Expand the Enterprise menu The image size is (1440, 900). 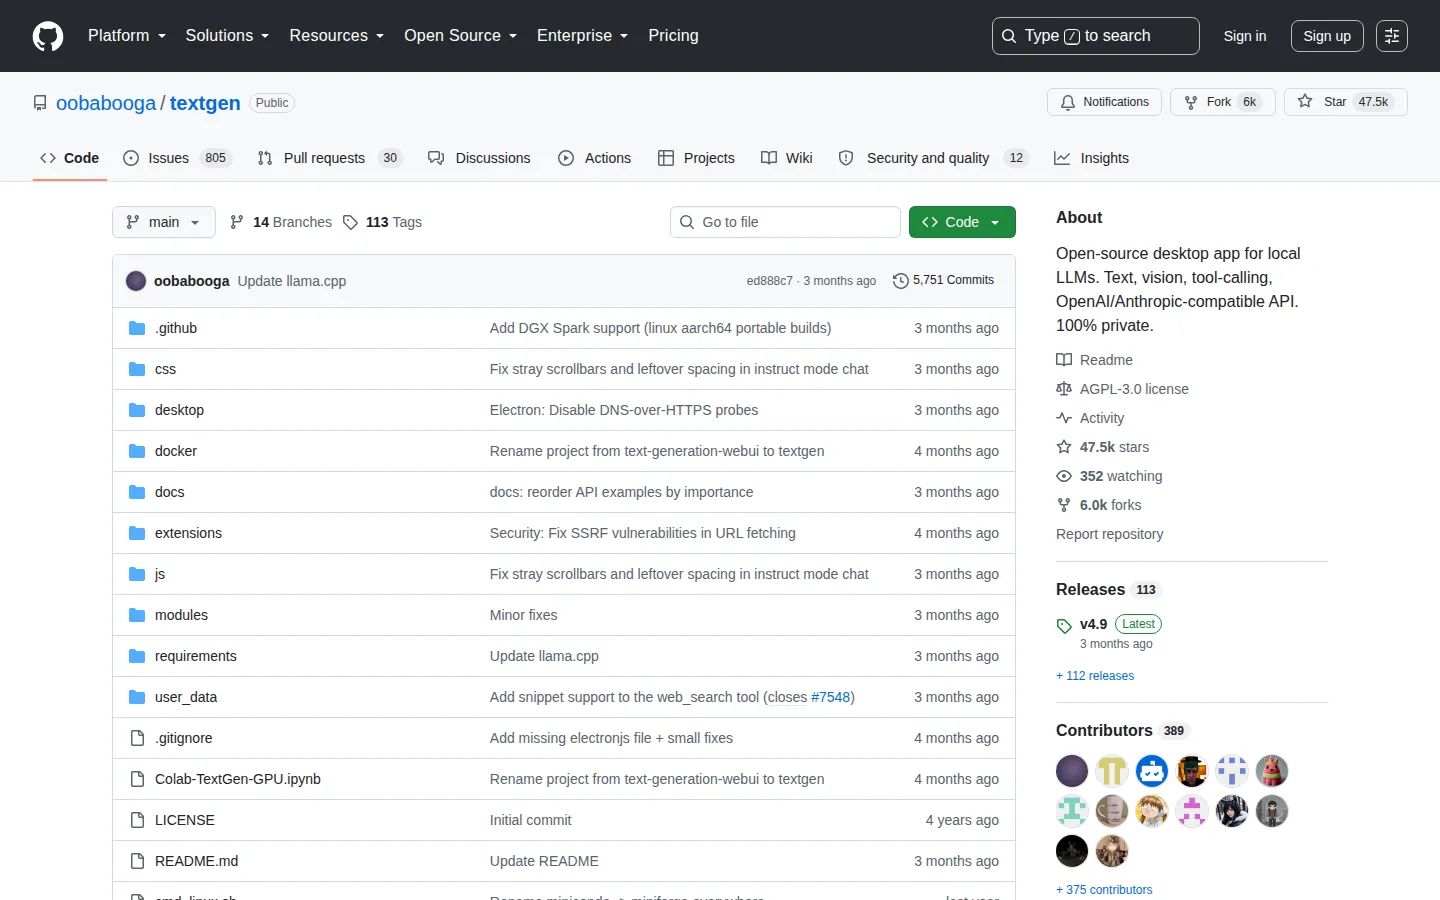[x=583, y=36]
